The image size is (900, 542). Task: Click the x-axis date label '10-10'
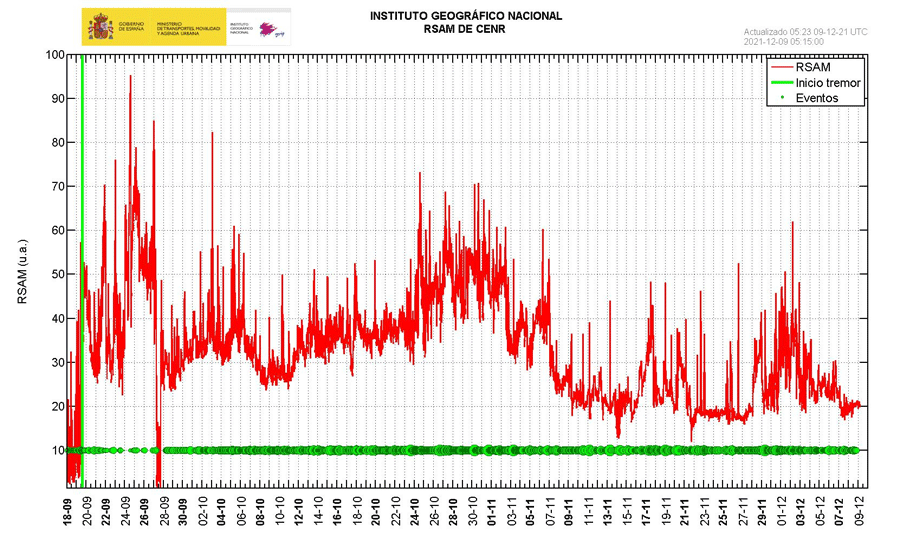point(280,512)
